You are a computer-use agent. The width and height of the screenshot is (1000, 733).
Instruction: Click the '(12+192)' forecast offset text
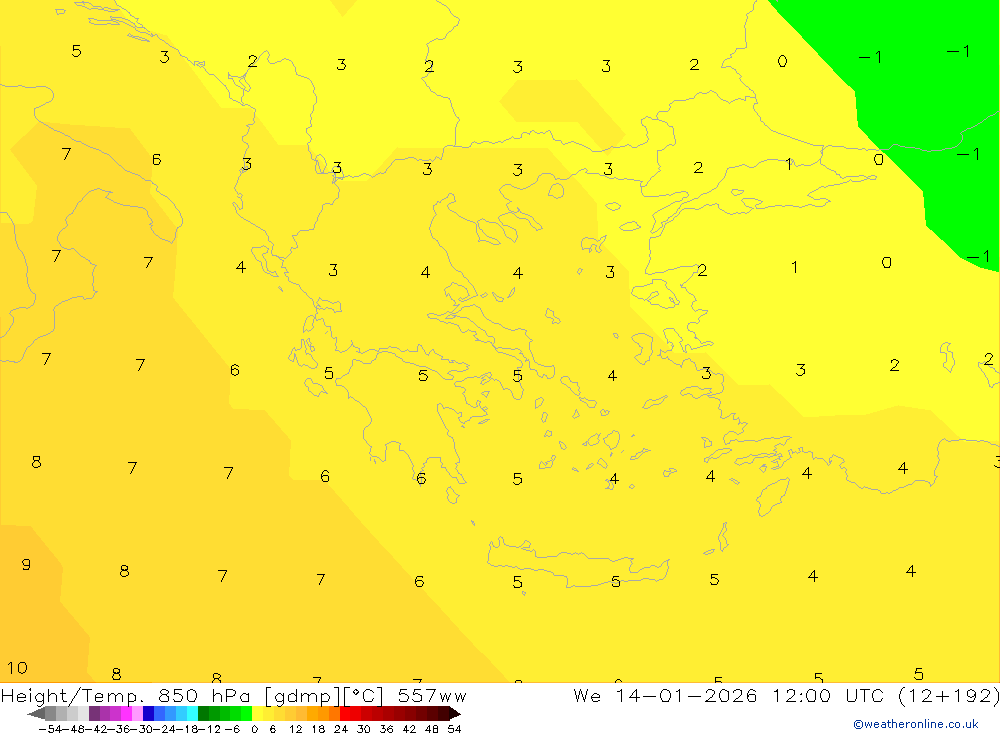(x=948, y=696)
